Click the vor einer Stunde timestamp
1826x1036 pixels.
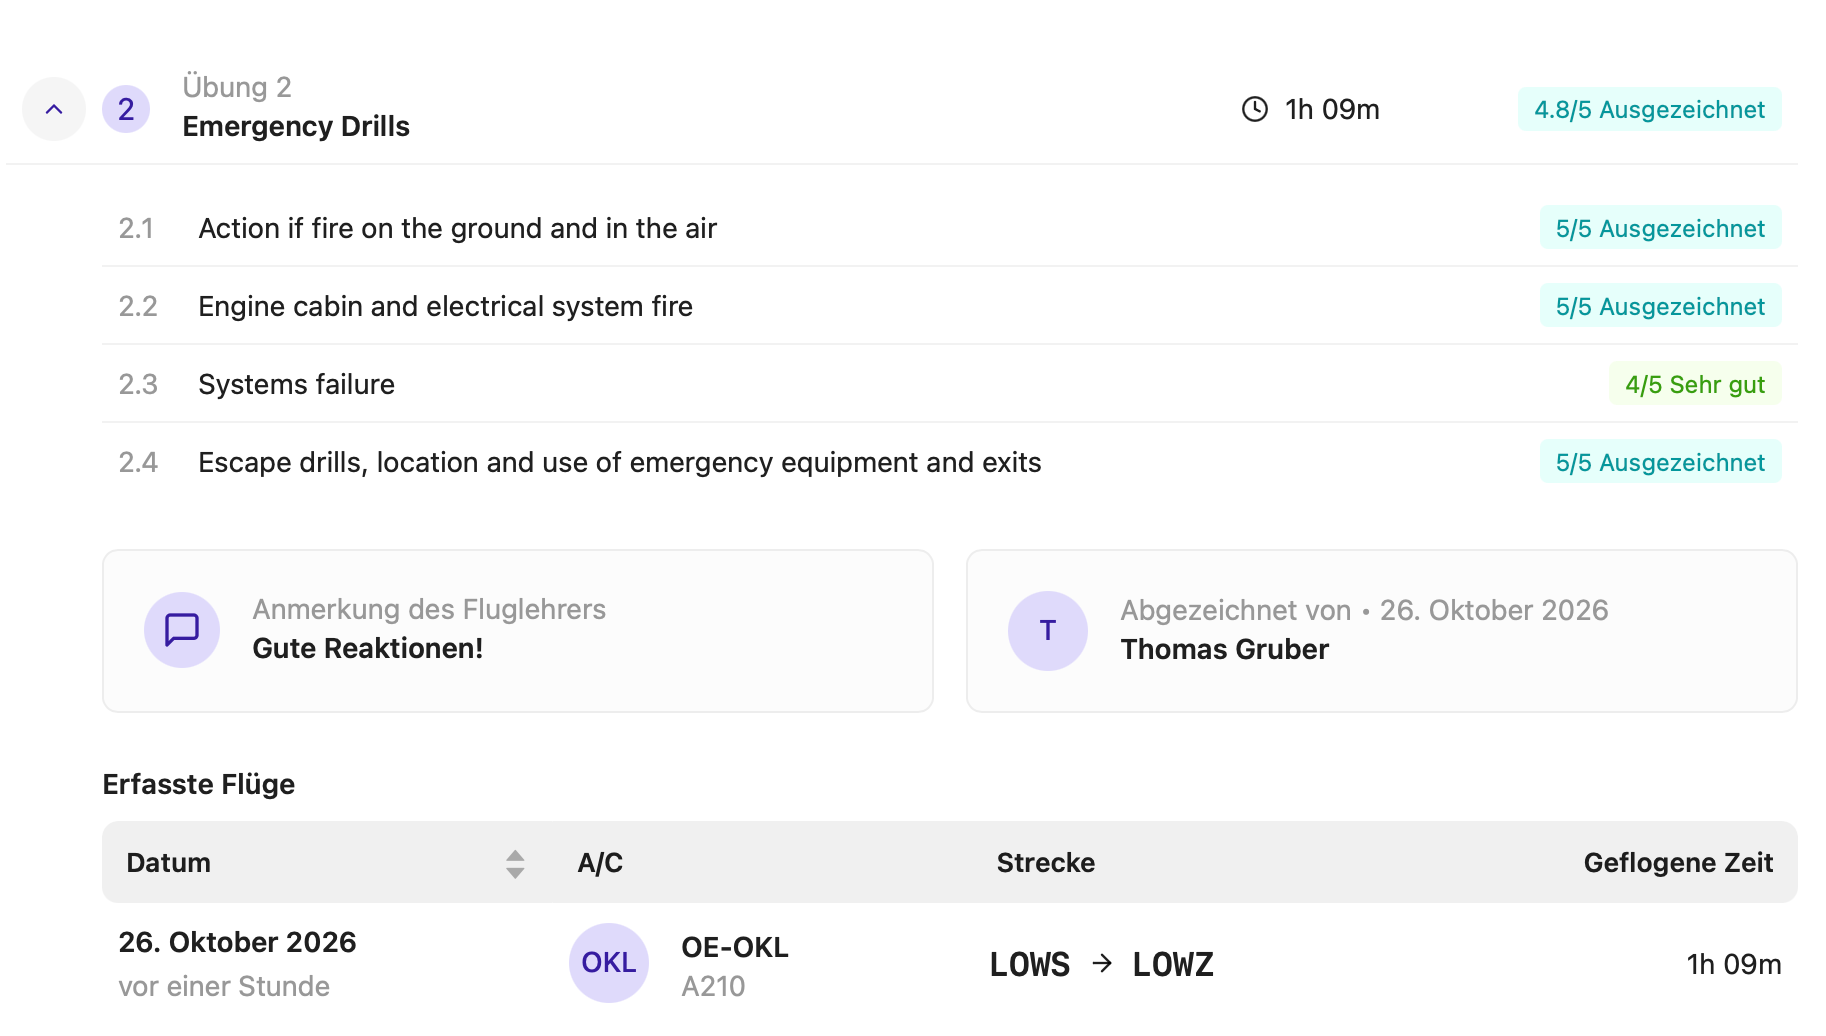[x=224, y=986]
